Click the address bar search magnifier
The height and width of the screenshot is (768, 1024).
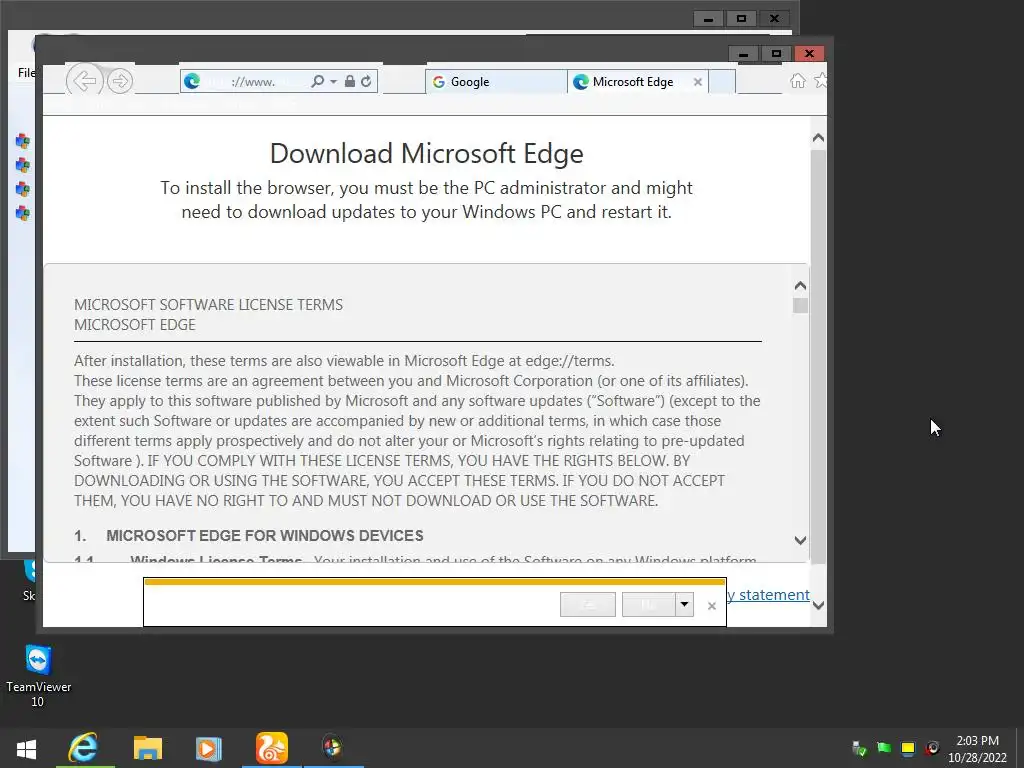(x=317, y=81)
